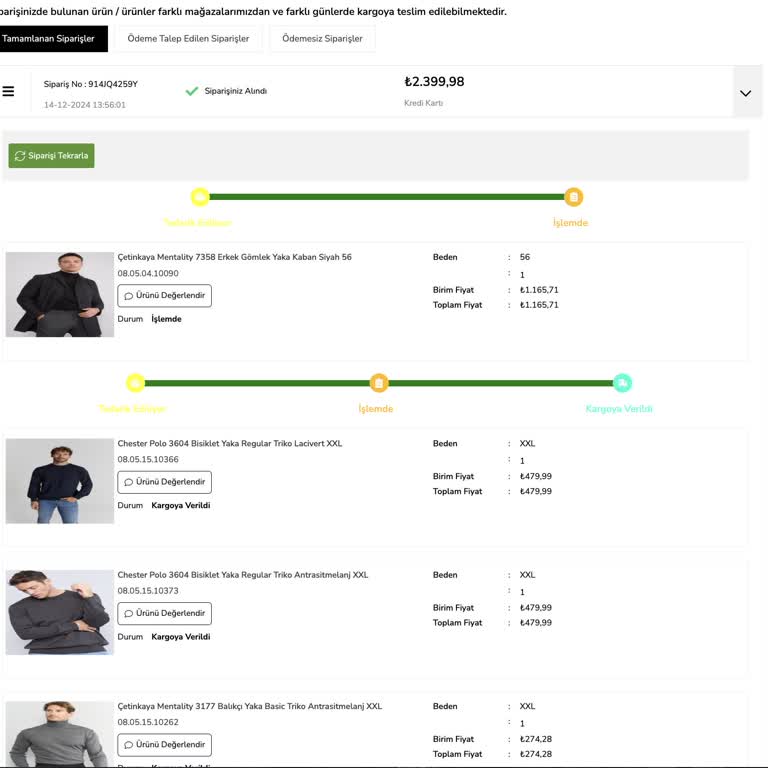Click the Siparişiniz Alındı status text

(236, 91)
